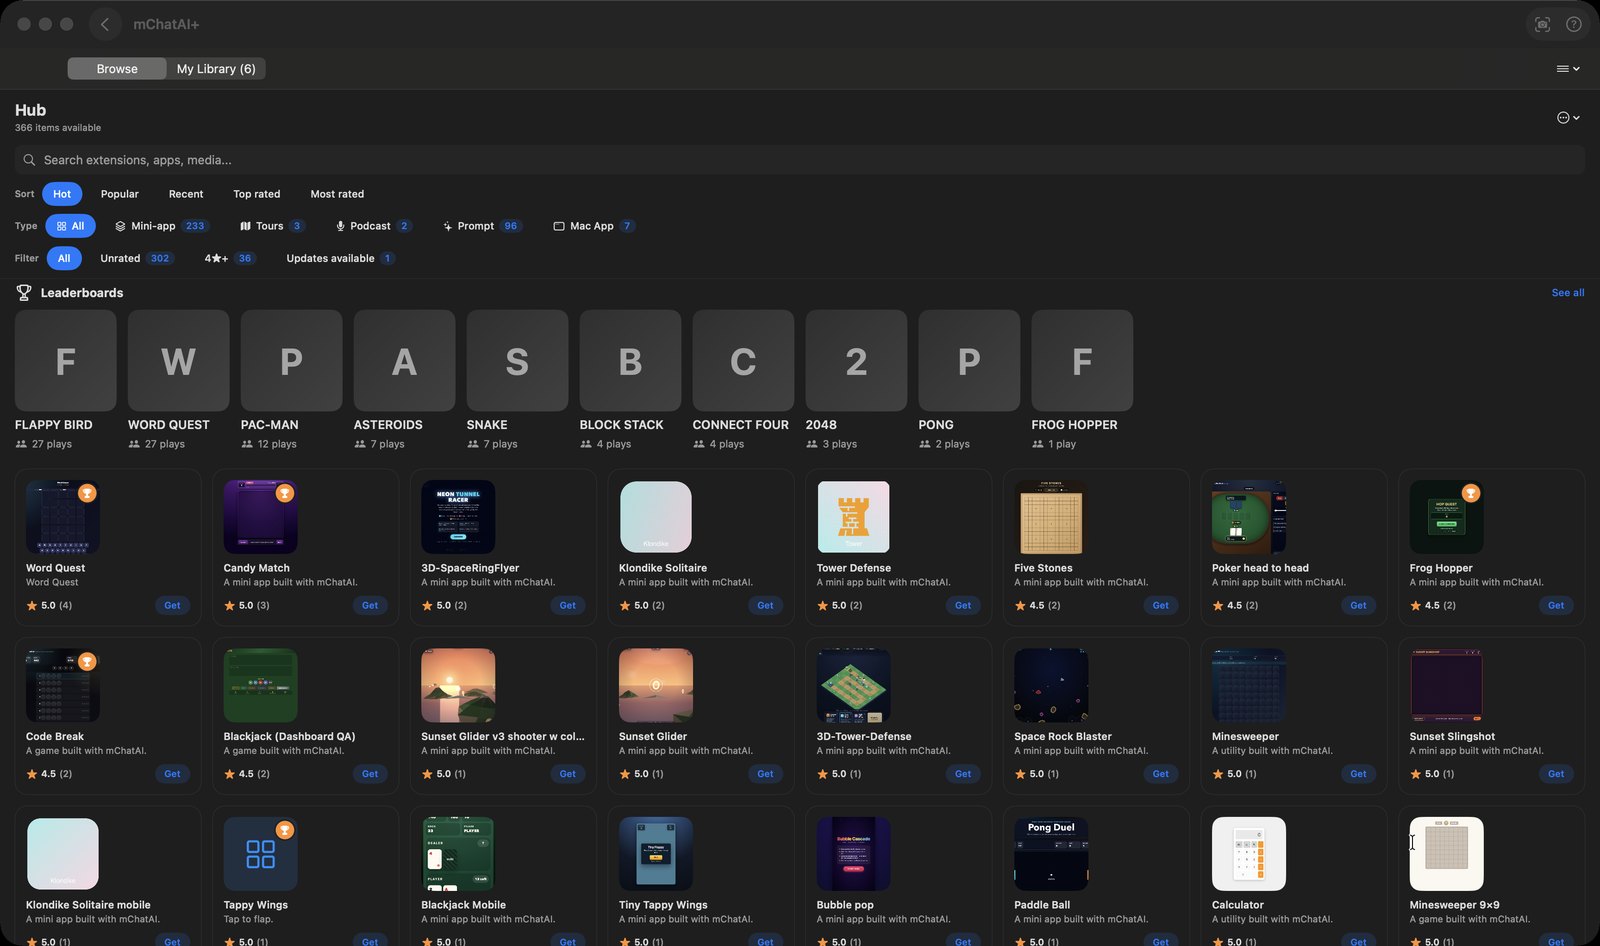Click the Leaderboards trophy icon
1600x946 pixels.
(x=24, y=293)
